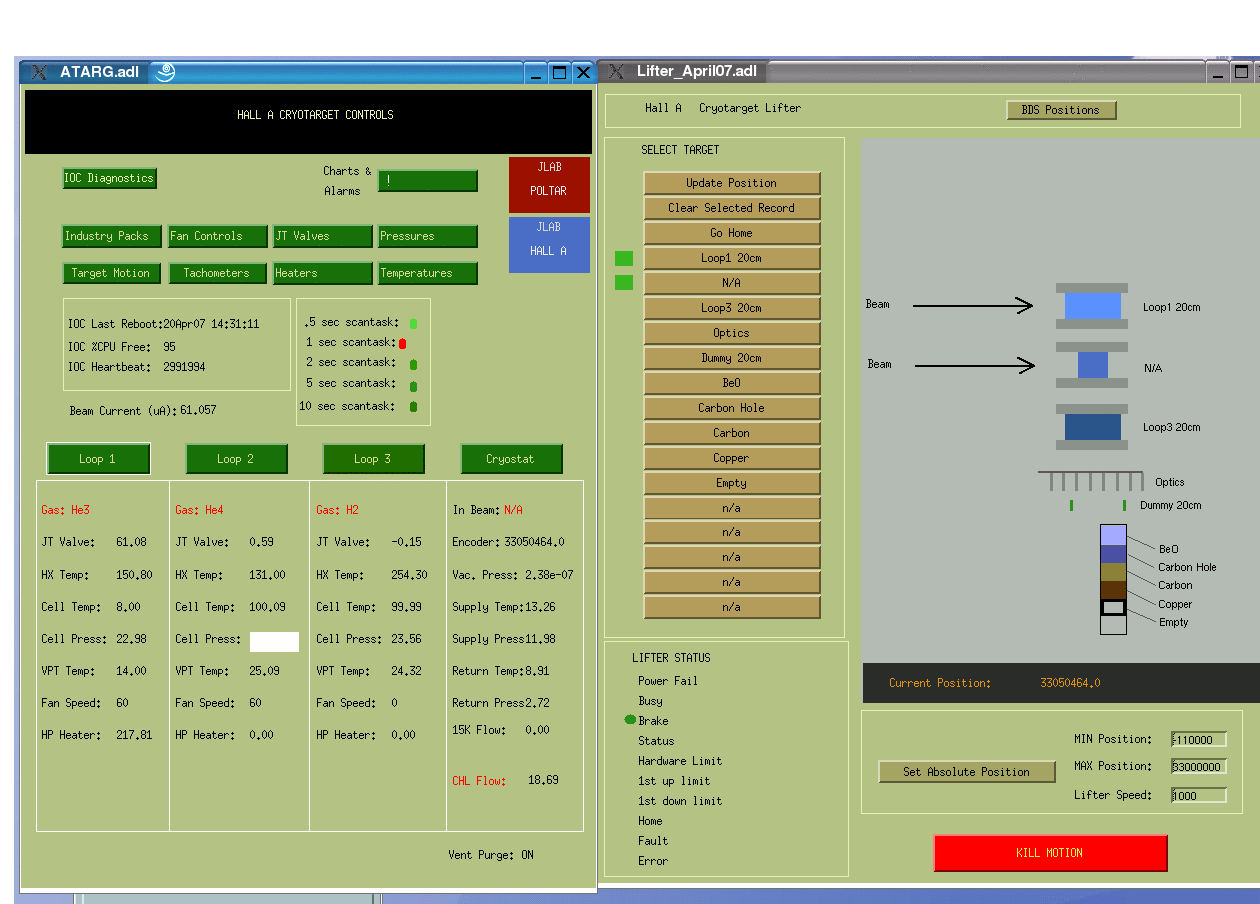Click the red KILL MOTION button
The image size is (1260, 904).
1050,853
